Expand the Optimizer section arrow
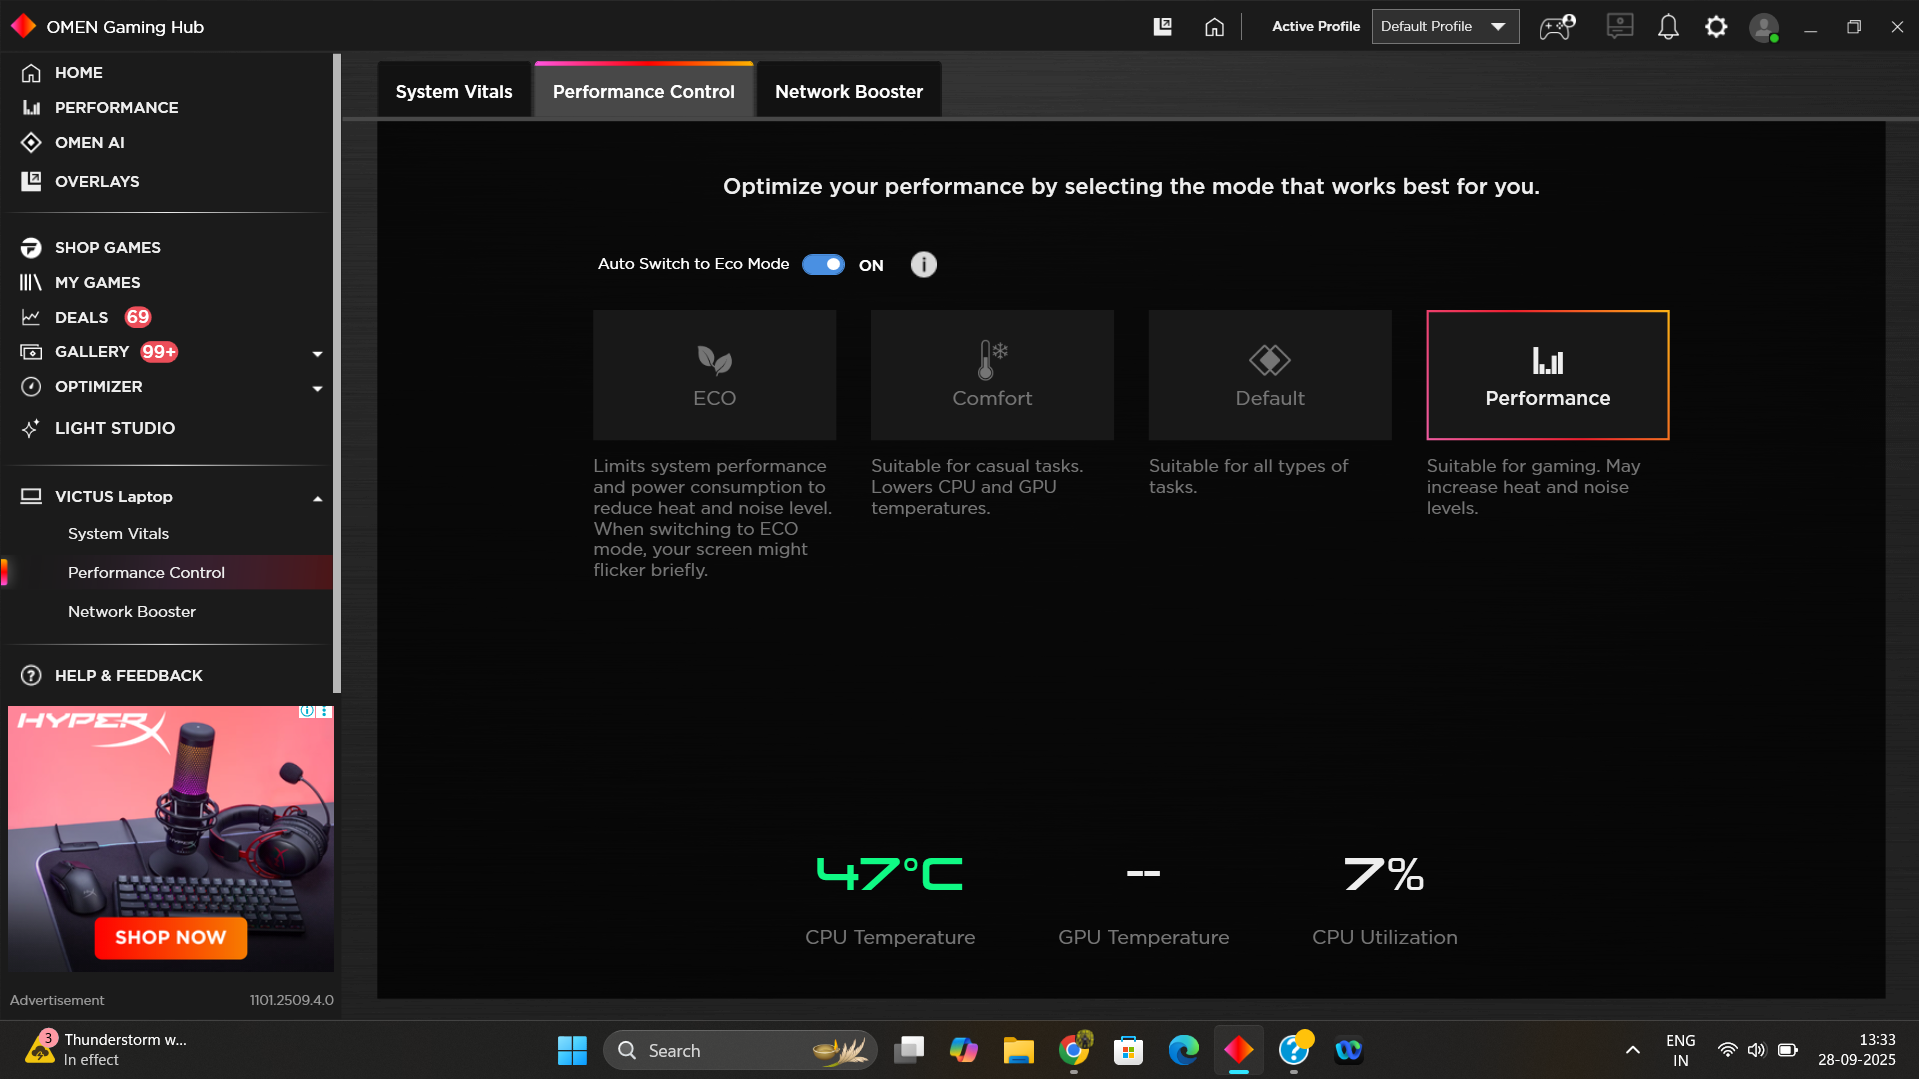 pyautogui.click(x=318, y=388)
